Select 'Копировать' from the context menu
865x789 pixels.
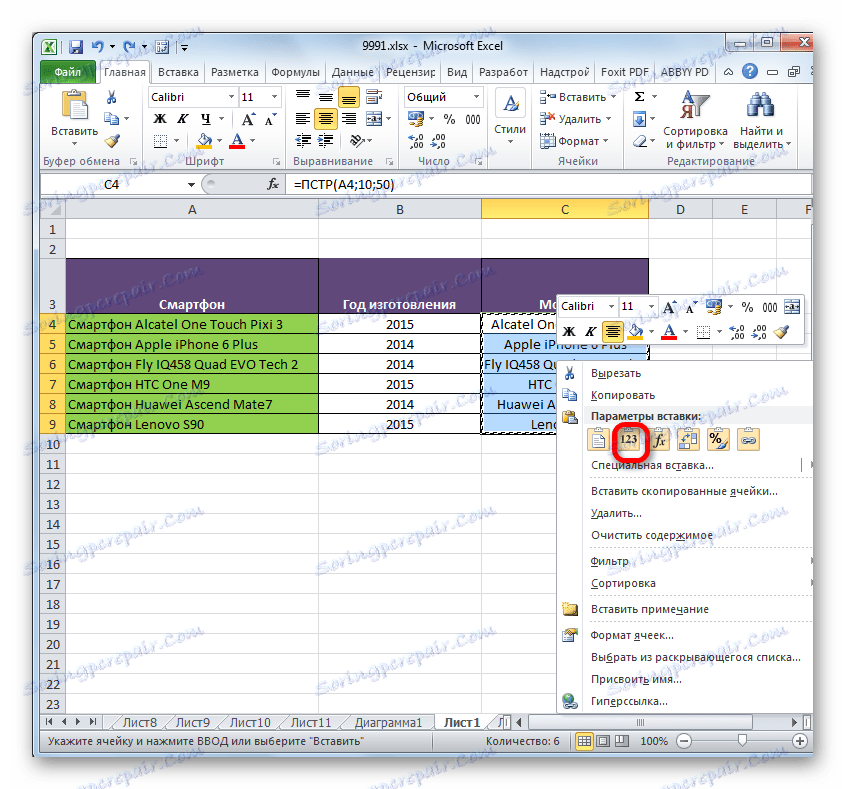pos(621,394)
